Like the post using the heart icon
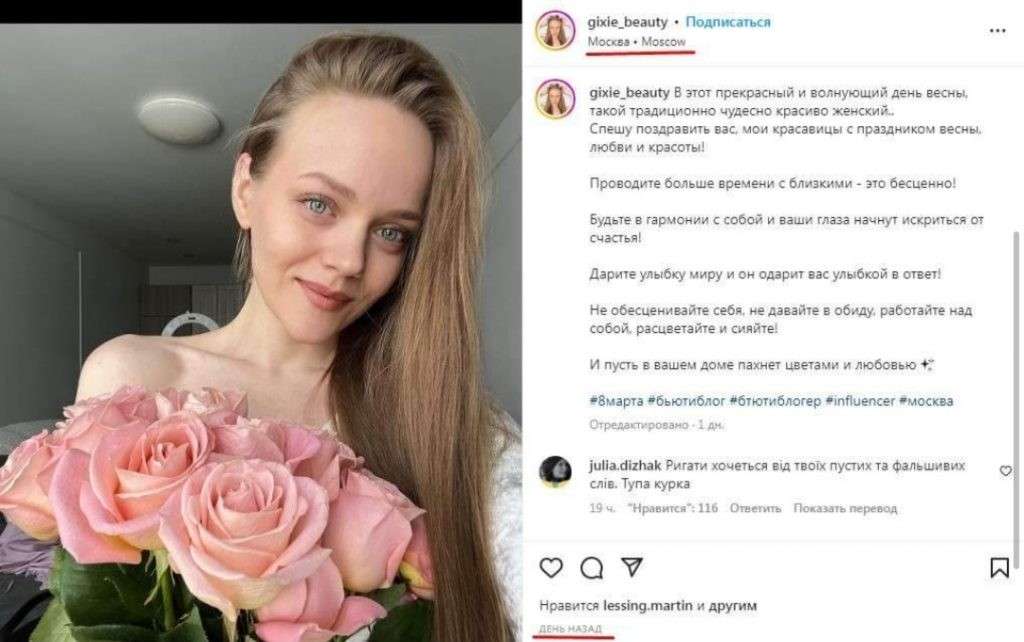Viewport: 1024px width, 642px height. 550,568
